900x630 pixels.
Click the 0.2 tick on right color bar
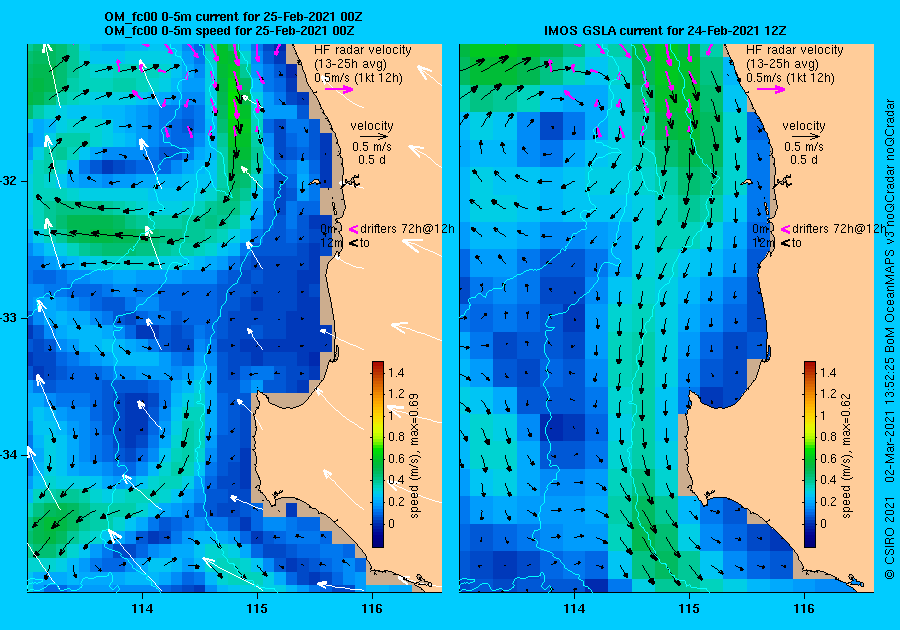pyautogui.click(x=829, y=501)
